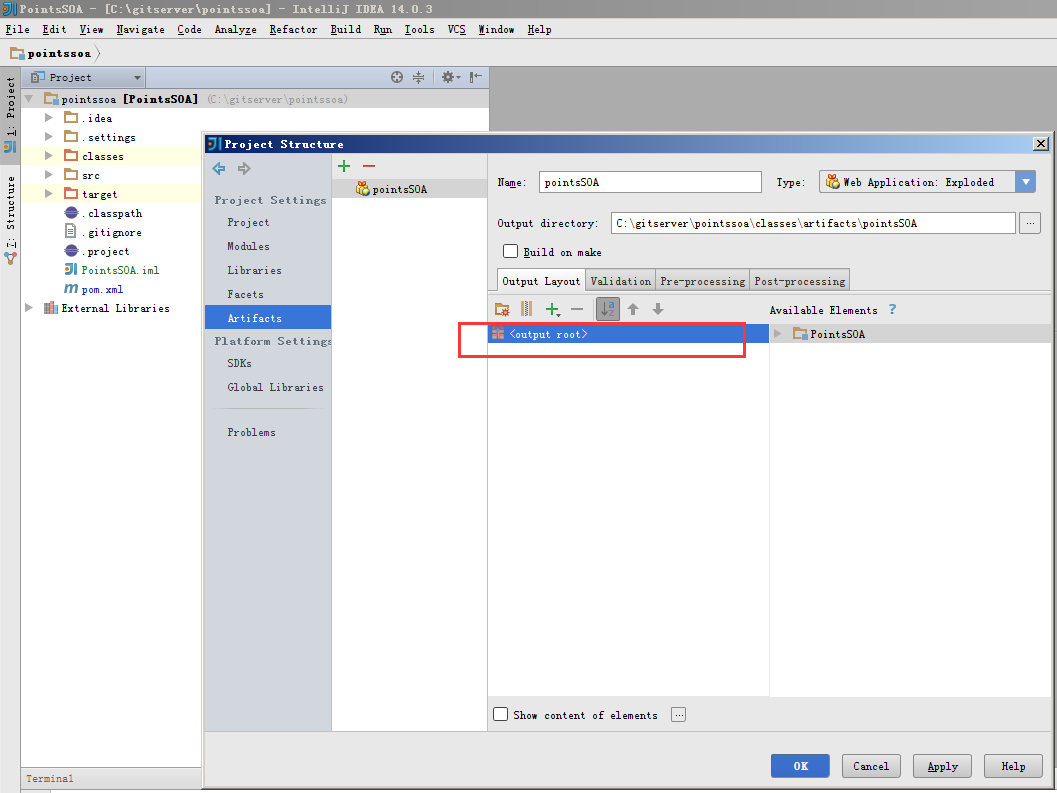Viewport: 1057px width, 793px height.
Task: Add a new artifact with green plus
Action: (x=344, y=166)
